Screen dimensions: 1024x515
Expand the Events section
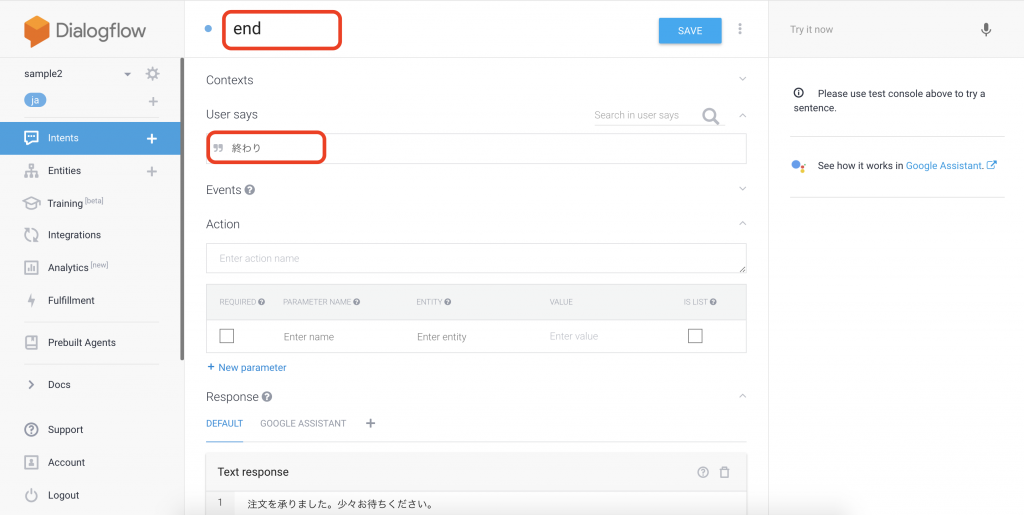pyautogui.click(x=742, y=189)
